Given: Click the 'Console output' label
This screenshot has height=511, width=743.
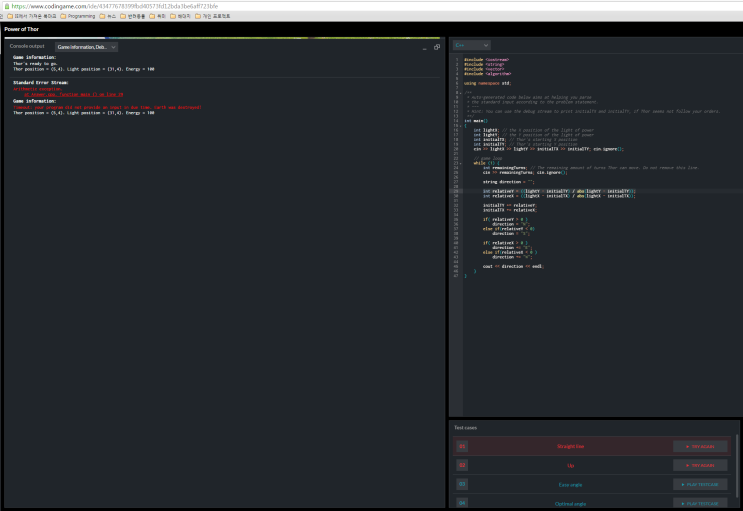Looking at the screenshot, I should (x=27, y=46).
